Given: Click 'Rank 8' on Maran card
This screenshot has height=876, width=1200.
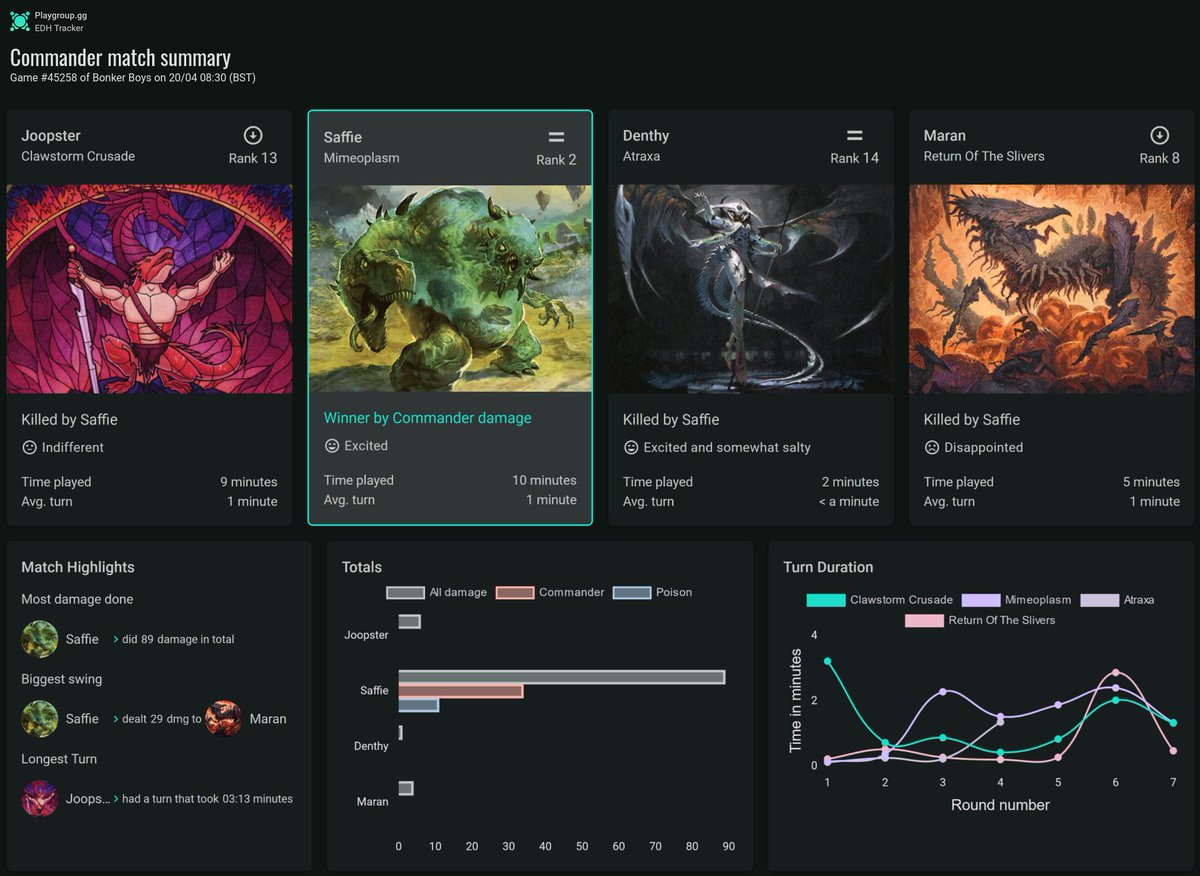Looking at the screenshot, I should coord(1159,158).
